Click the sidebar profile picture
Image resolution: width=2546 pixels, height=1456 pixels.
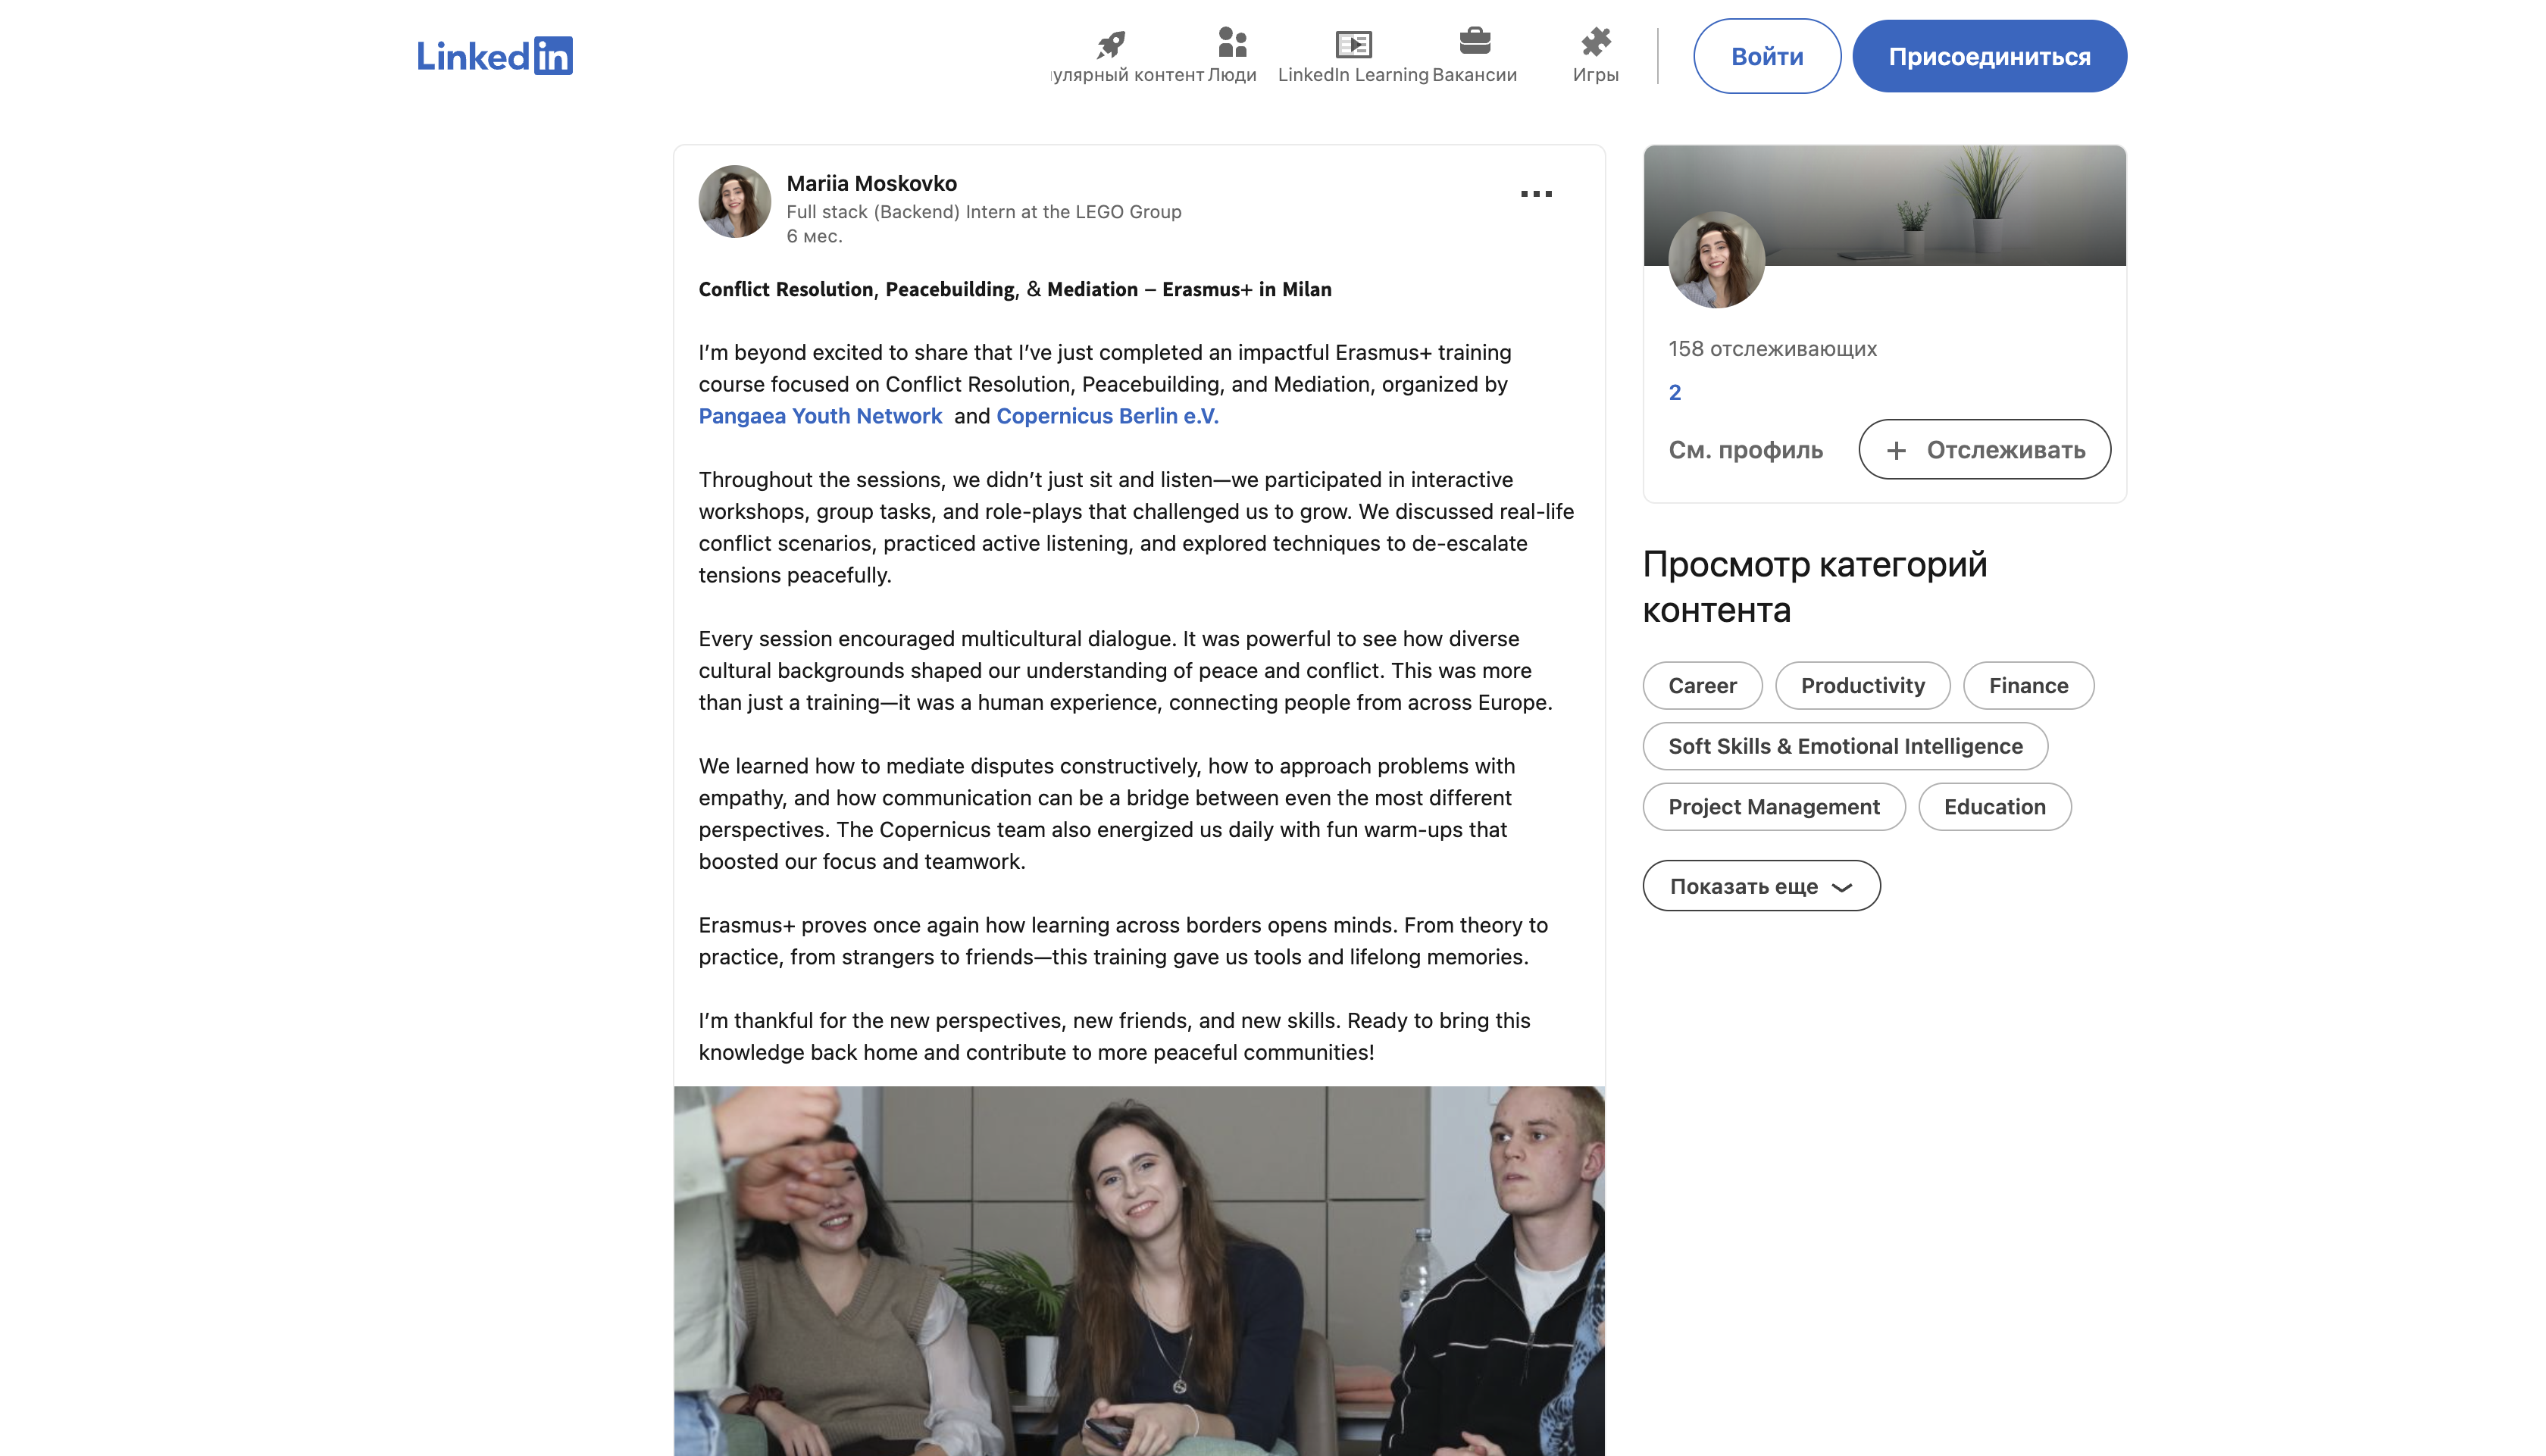pos(1716,260)
